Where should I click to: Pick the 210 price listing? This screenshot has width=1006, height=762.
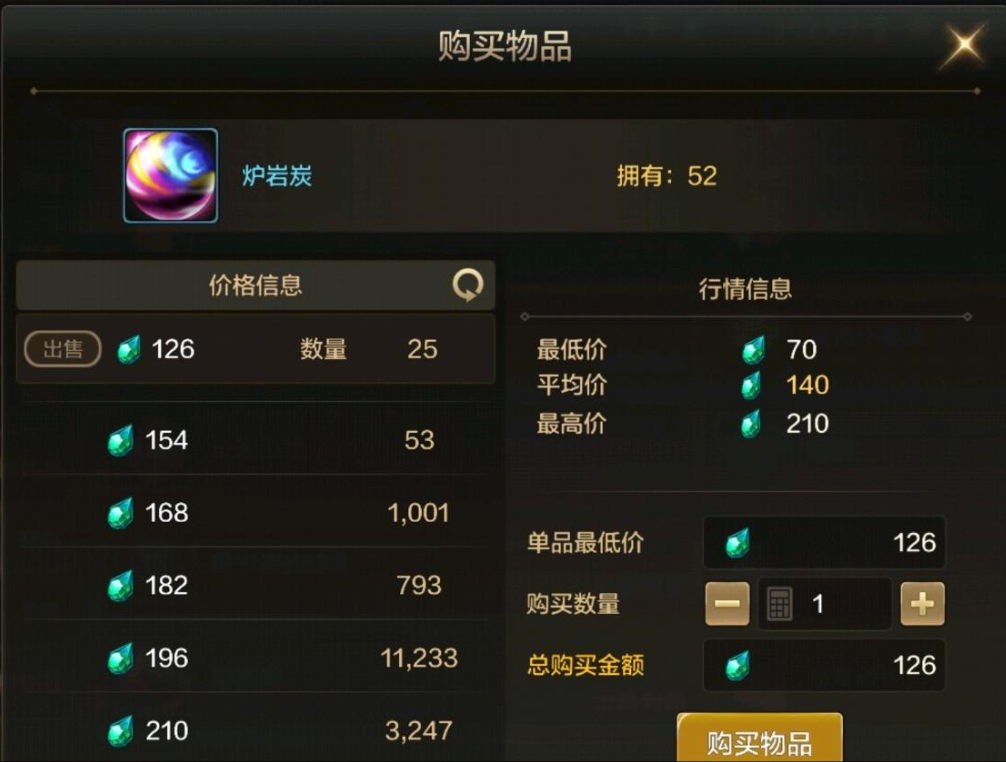pos(255,729)
